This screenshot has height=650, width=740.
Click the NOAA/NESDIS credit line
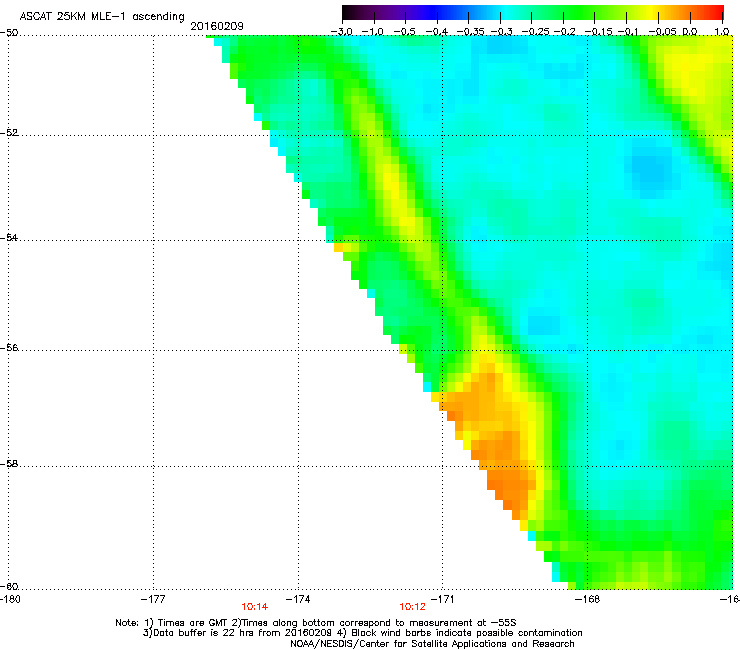coord(432,644)
